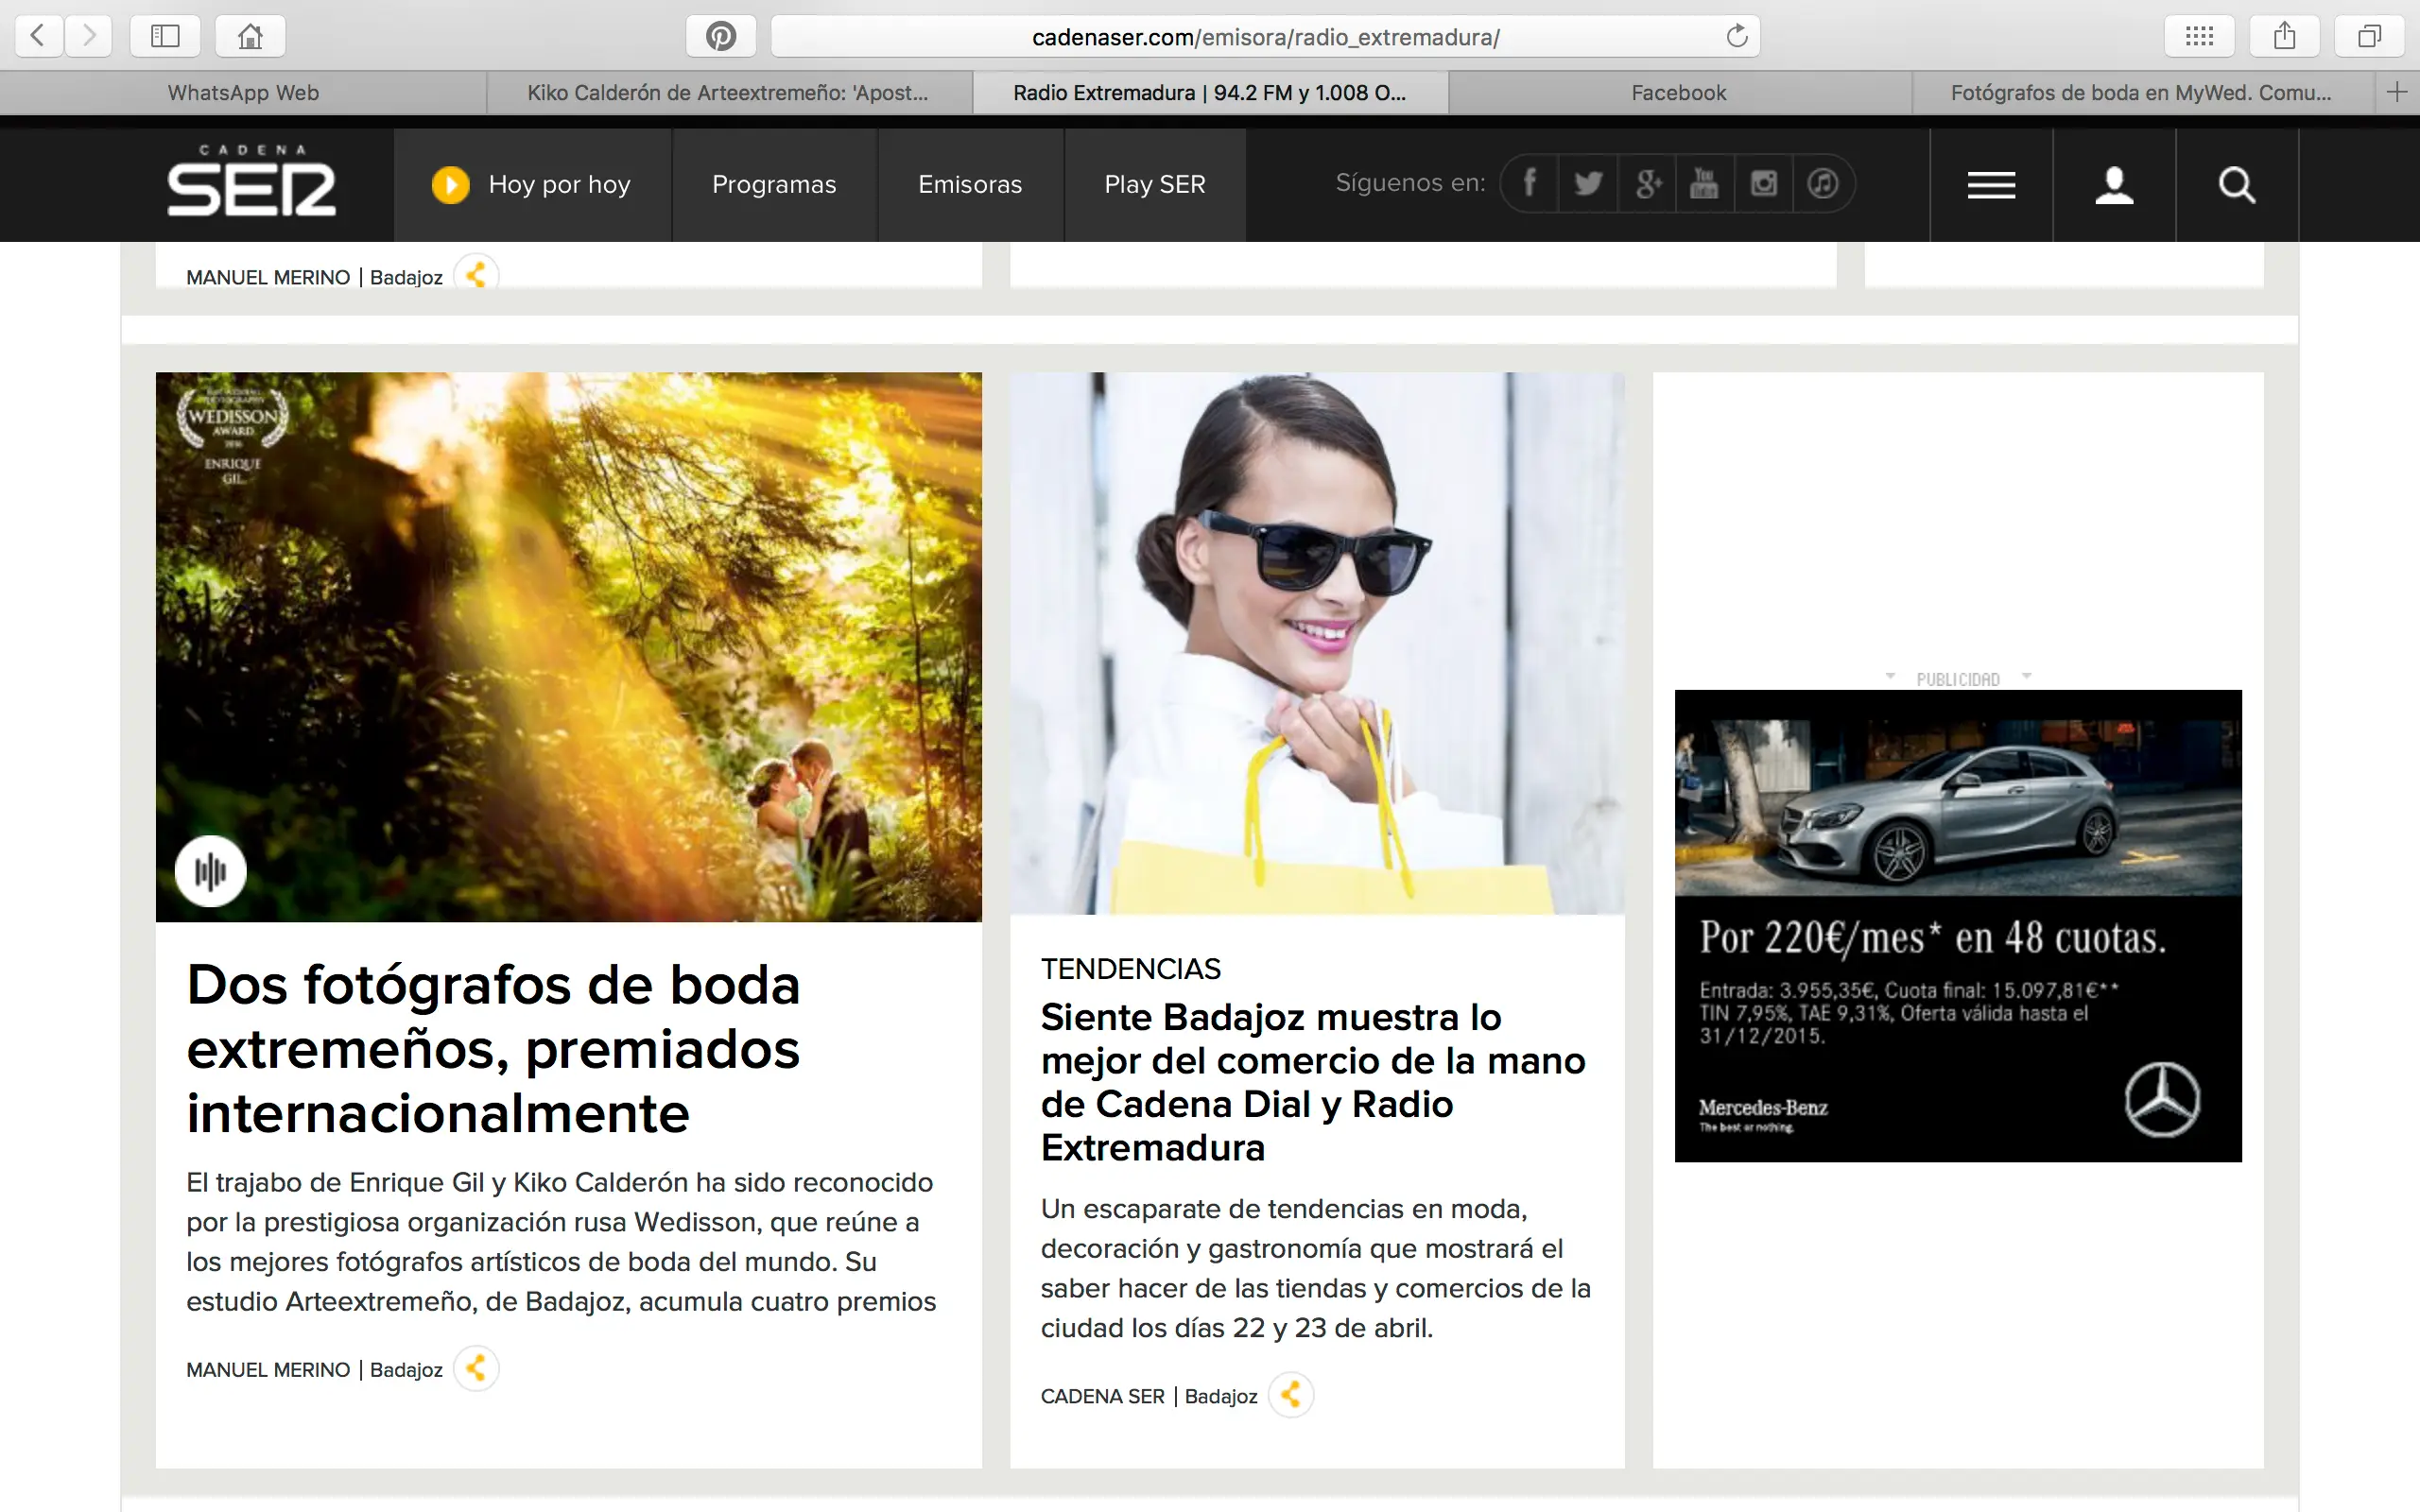Image resolution: width=2420 pixels, height=1512 pixels.
Task: Reload the page with the refresh icon
Action: 1737,36
